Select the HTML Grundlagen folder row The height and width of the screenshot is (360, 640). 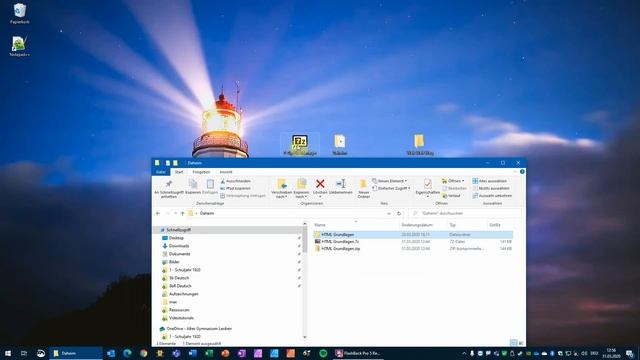[x=413, y=235]
